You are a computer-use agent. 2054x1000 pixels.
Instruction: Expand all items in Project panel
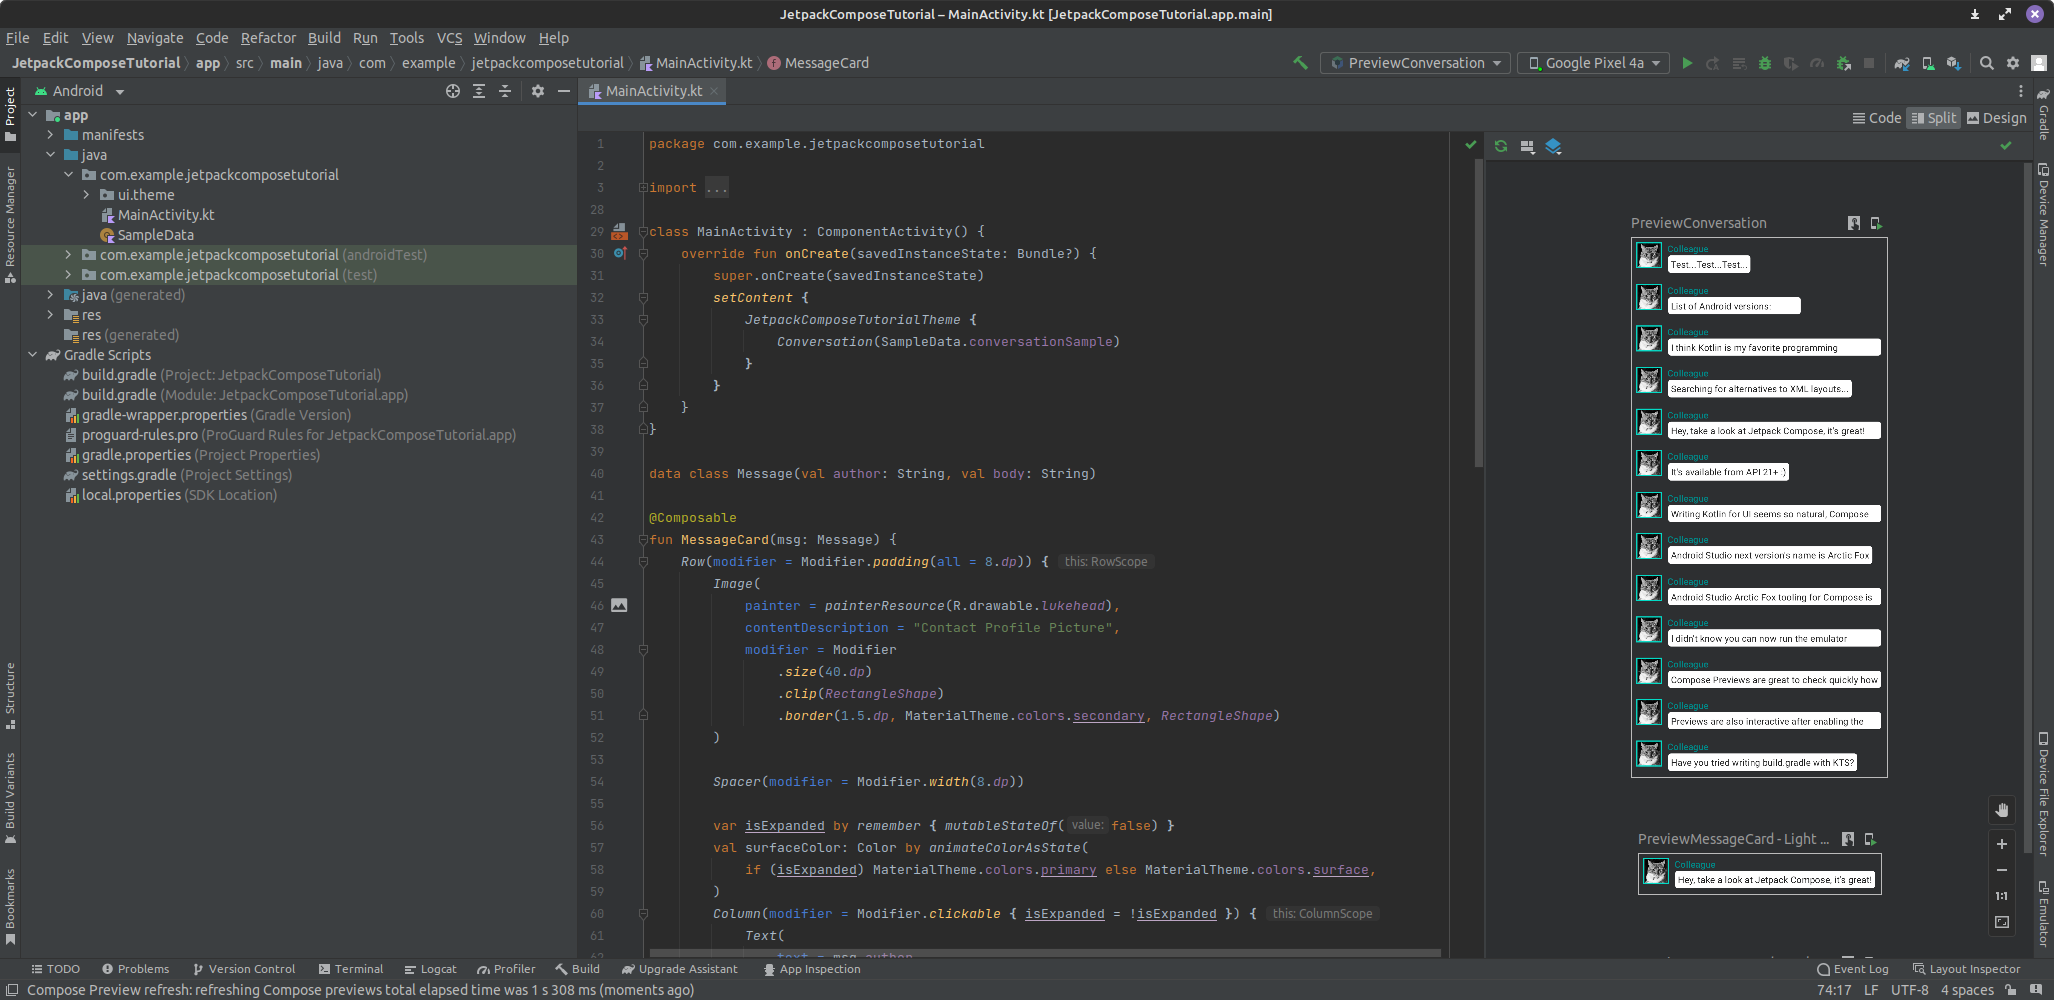[479, 91]
